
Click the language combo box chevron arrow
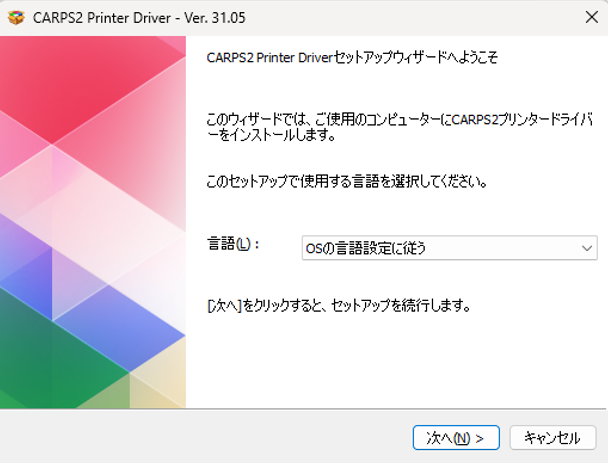tap(587, 248)
